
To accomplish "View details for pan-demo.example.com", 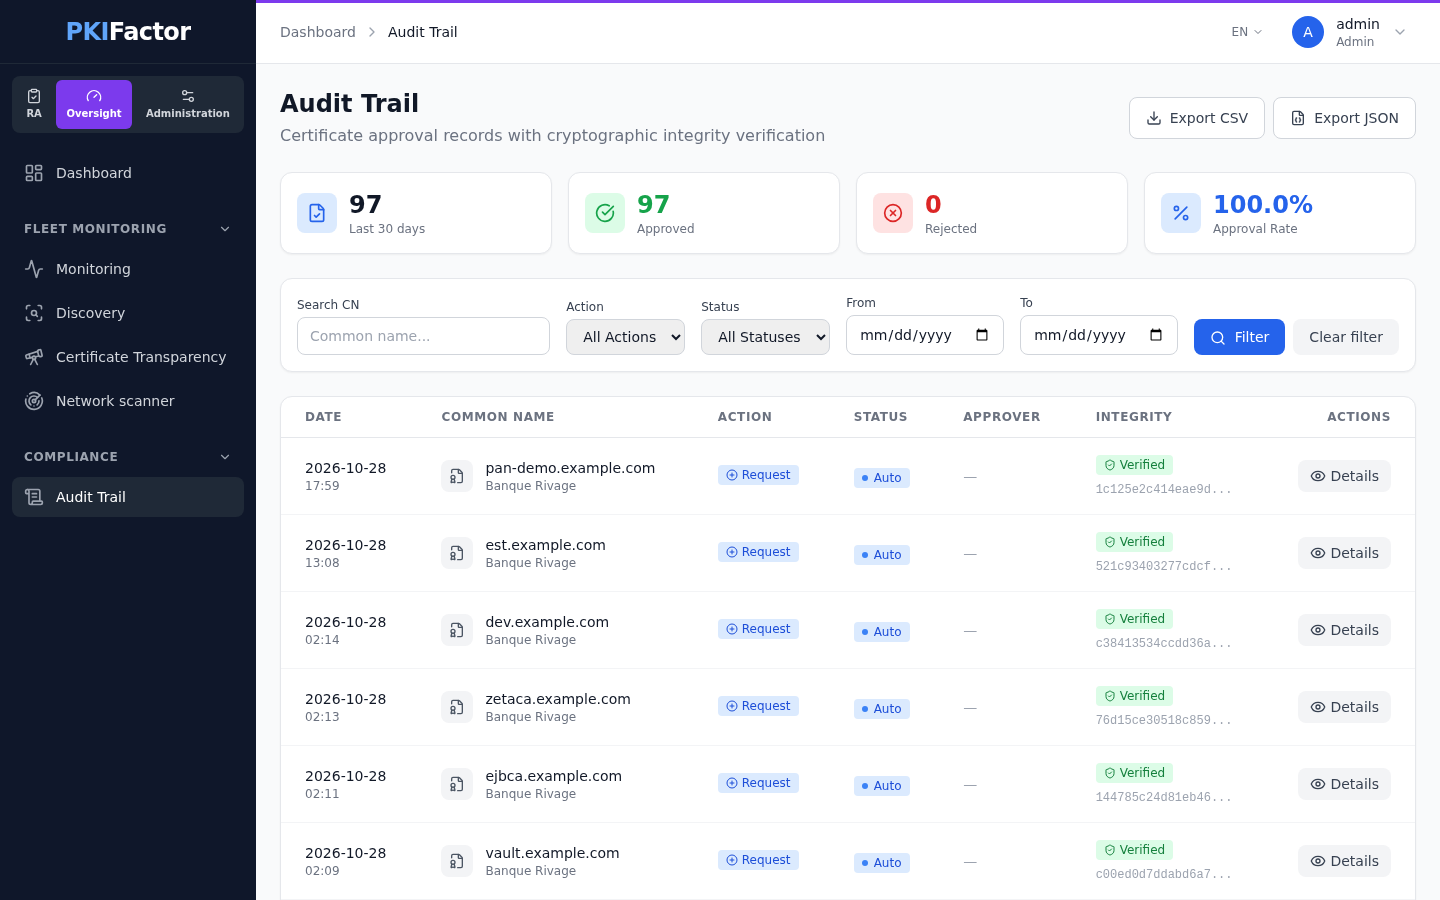I will pos(1344,476).
